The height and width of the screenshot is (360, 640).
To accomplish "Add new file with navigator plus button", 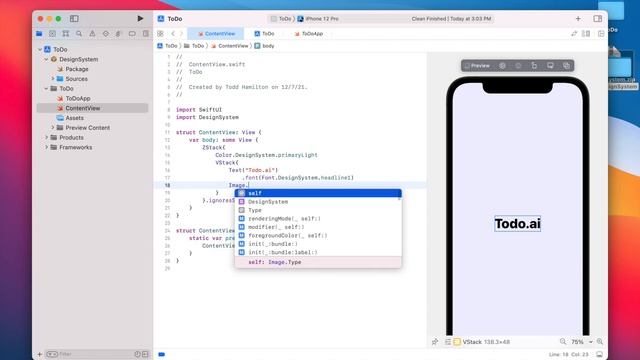I will click(40, 354).
